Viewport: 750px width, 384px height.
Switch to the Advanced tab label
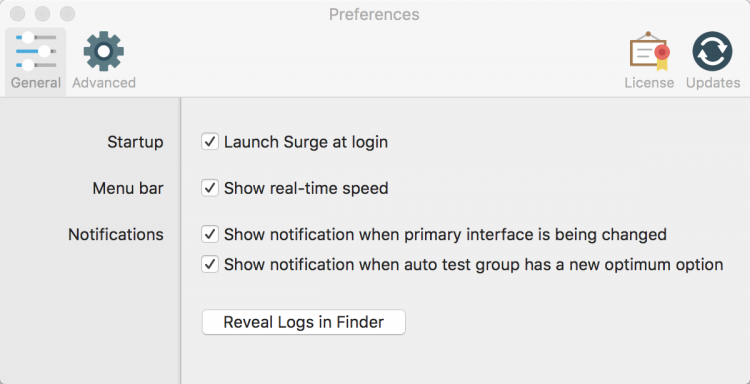(x=104, y=83)
